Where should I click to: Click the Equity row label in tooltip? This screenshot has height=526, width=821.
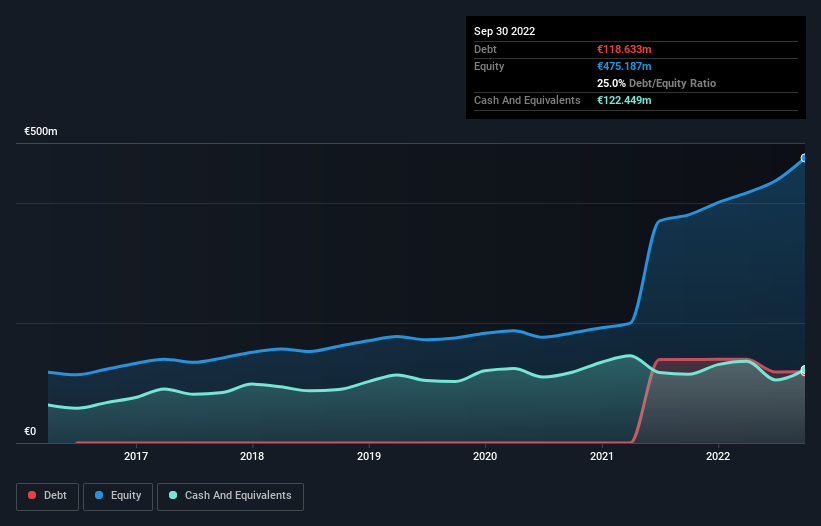489,66
